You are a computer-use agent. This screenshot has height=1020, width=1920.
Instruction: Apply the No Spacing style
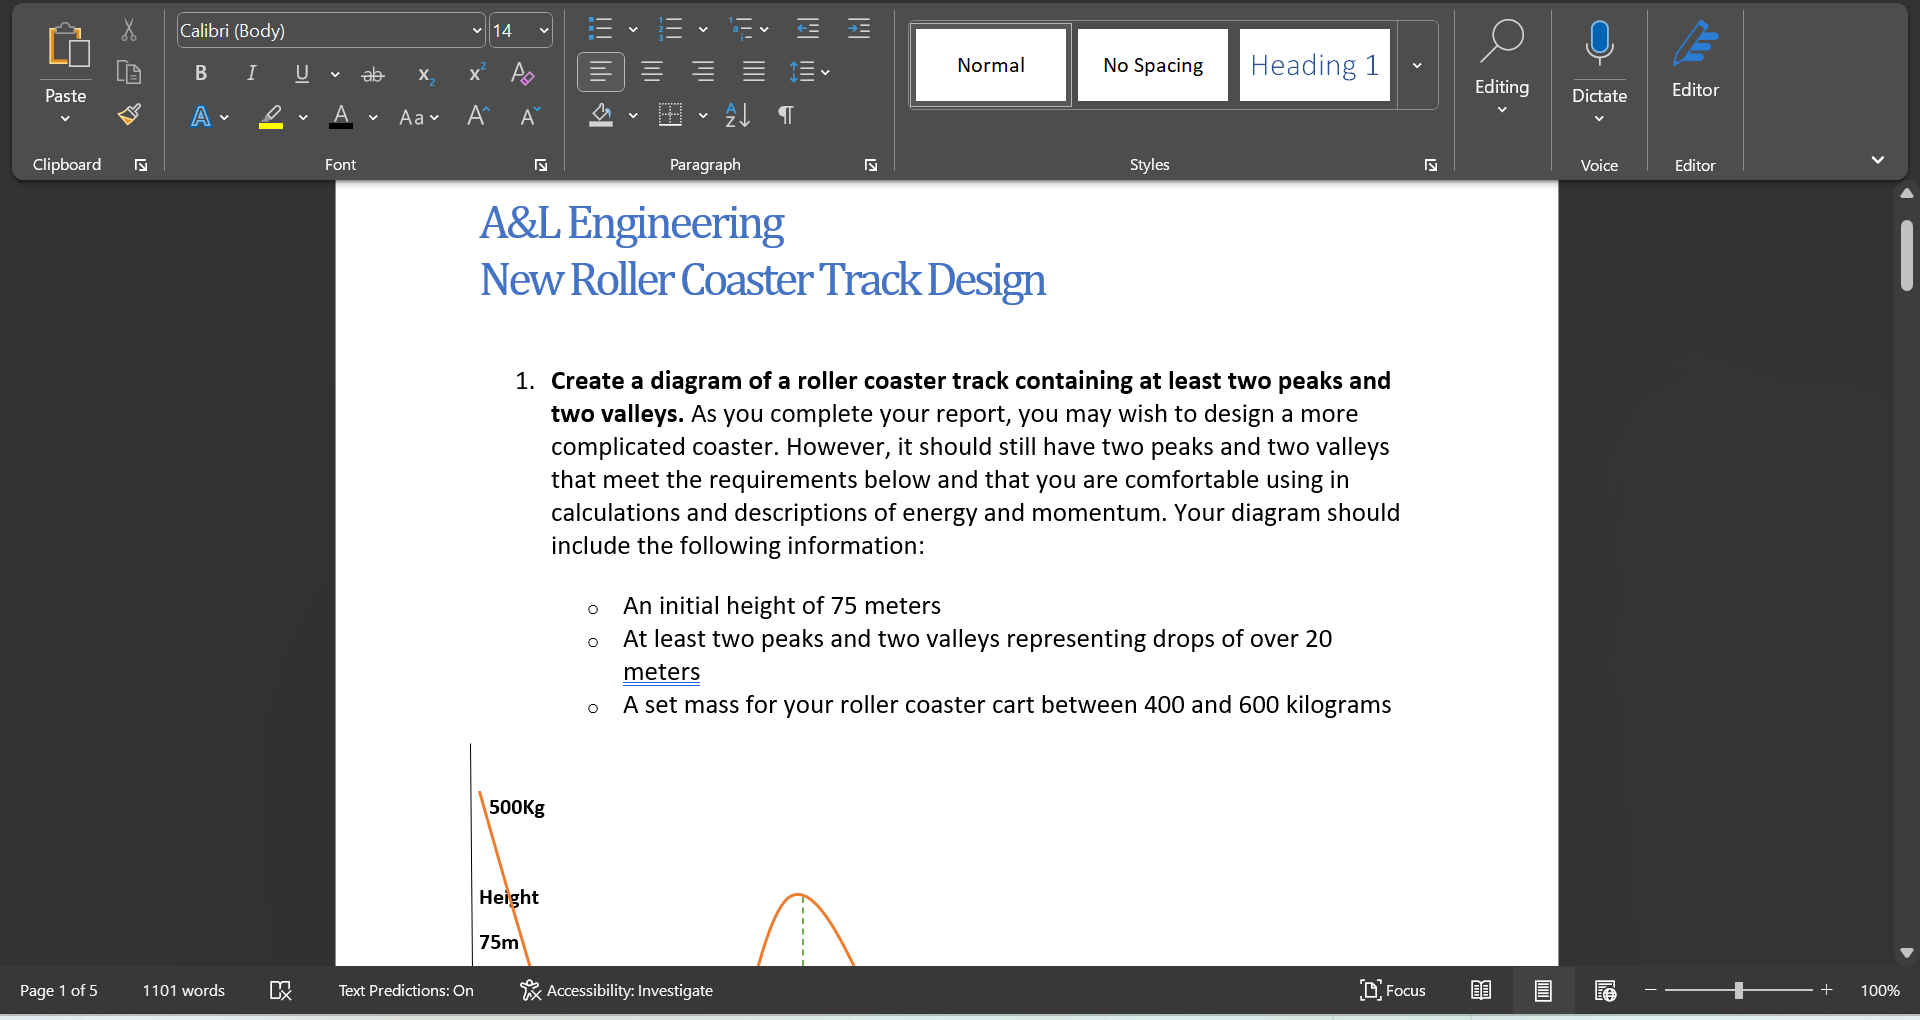pyautogui.click(x=1152, y=64)
